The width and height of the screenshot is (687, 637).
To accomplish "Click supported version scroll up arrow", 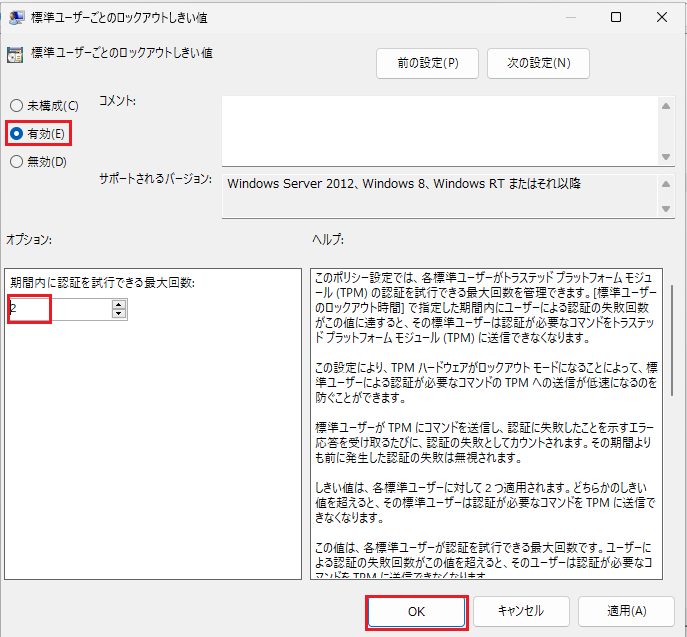I will pyautogui.click(x=666, y=184).
